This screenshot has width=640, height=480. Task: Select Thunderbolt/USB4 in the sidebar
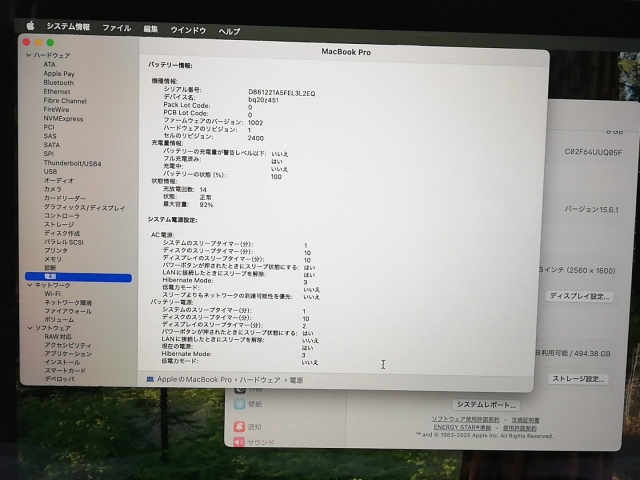point(72,163)
